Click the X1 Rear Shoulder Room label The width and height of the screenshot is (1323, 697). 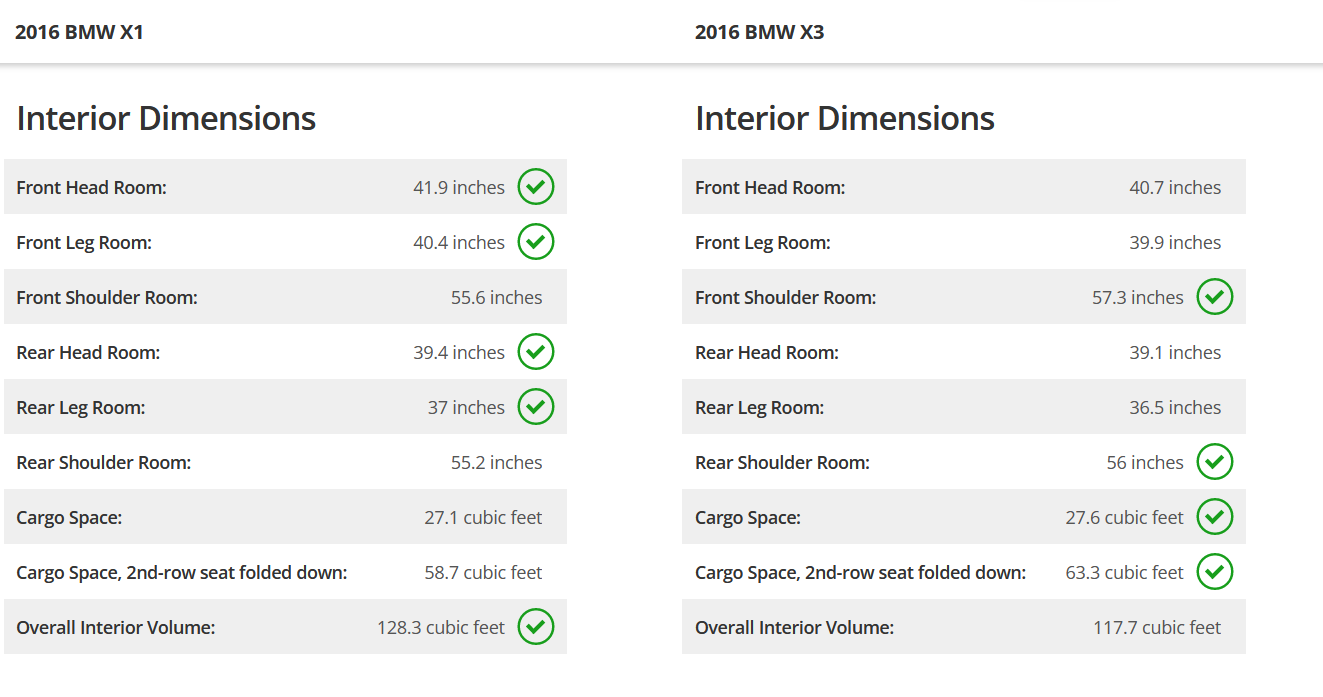[104, 463]
